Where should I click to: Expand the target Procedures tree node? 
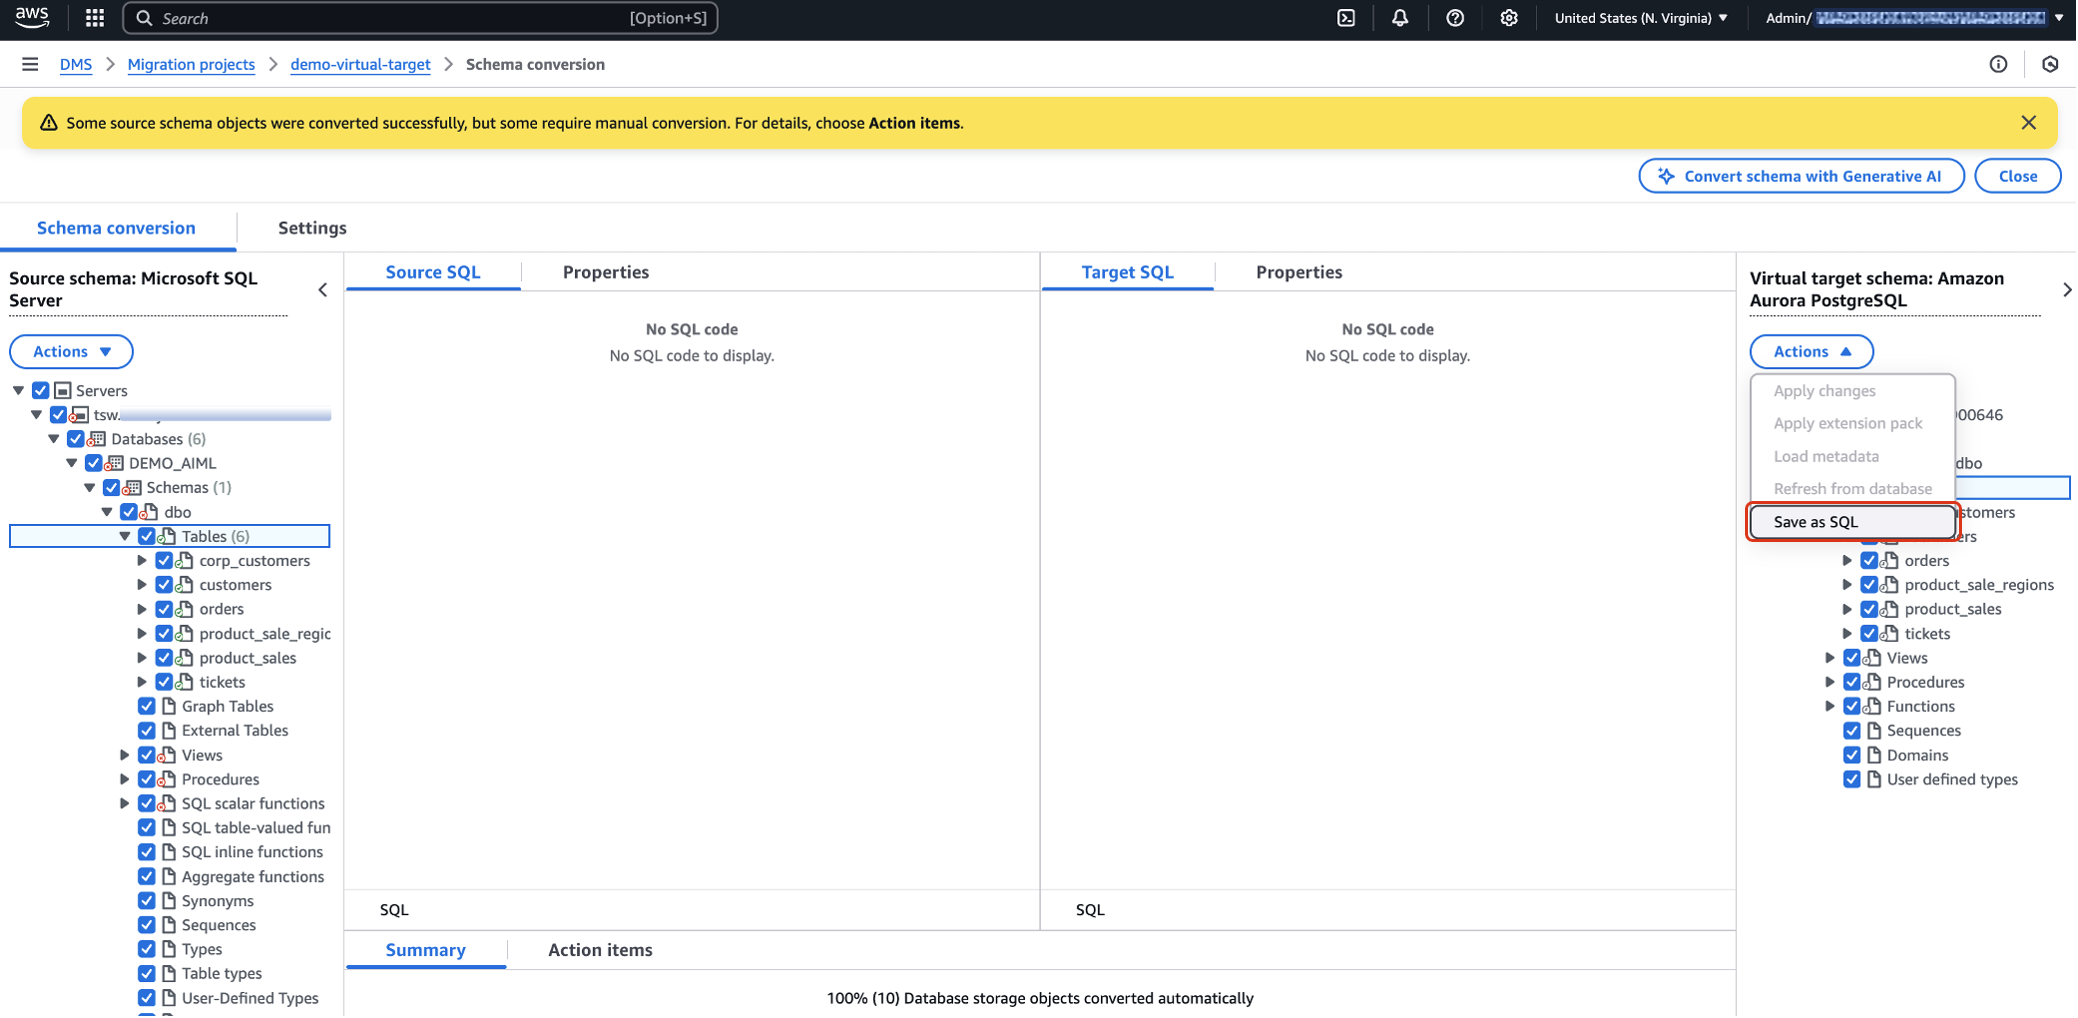pyautogui.click(x=1830, y=682)
